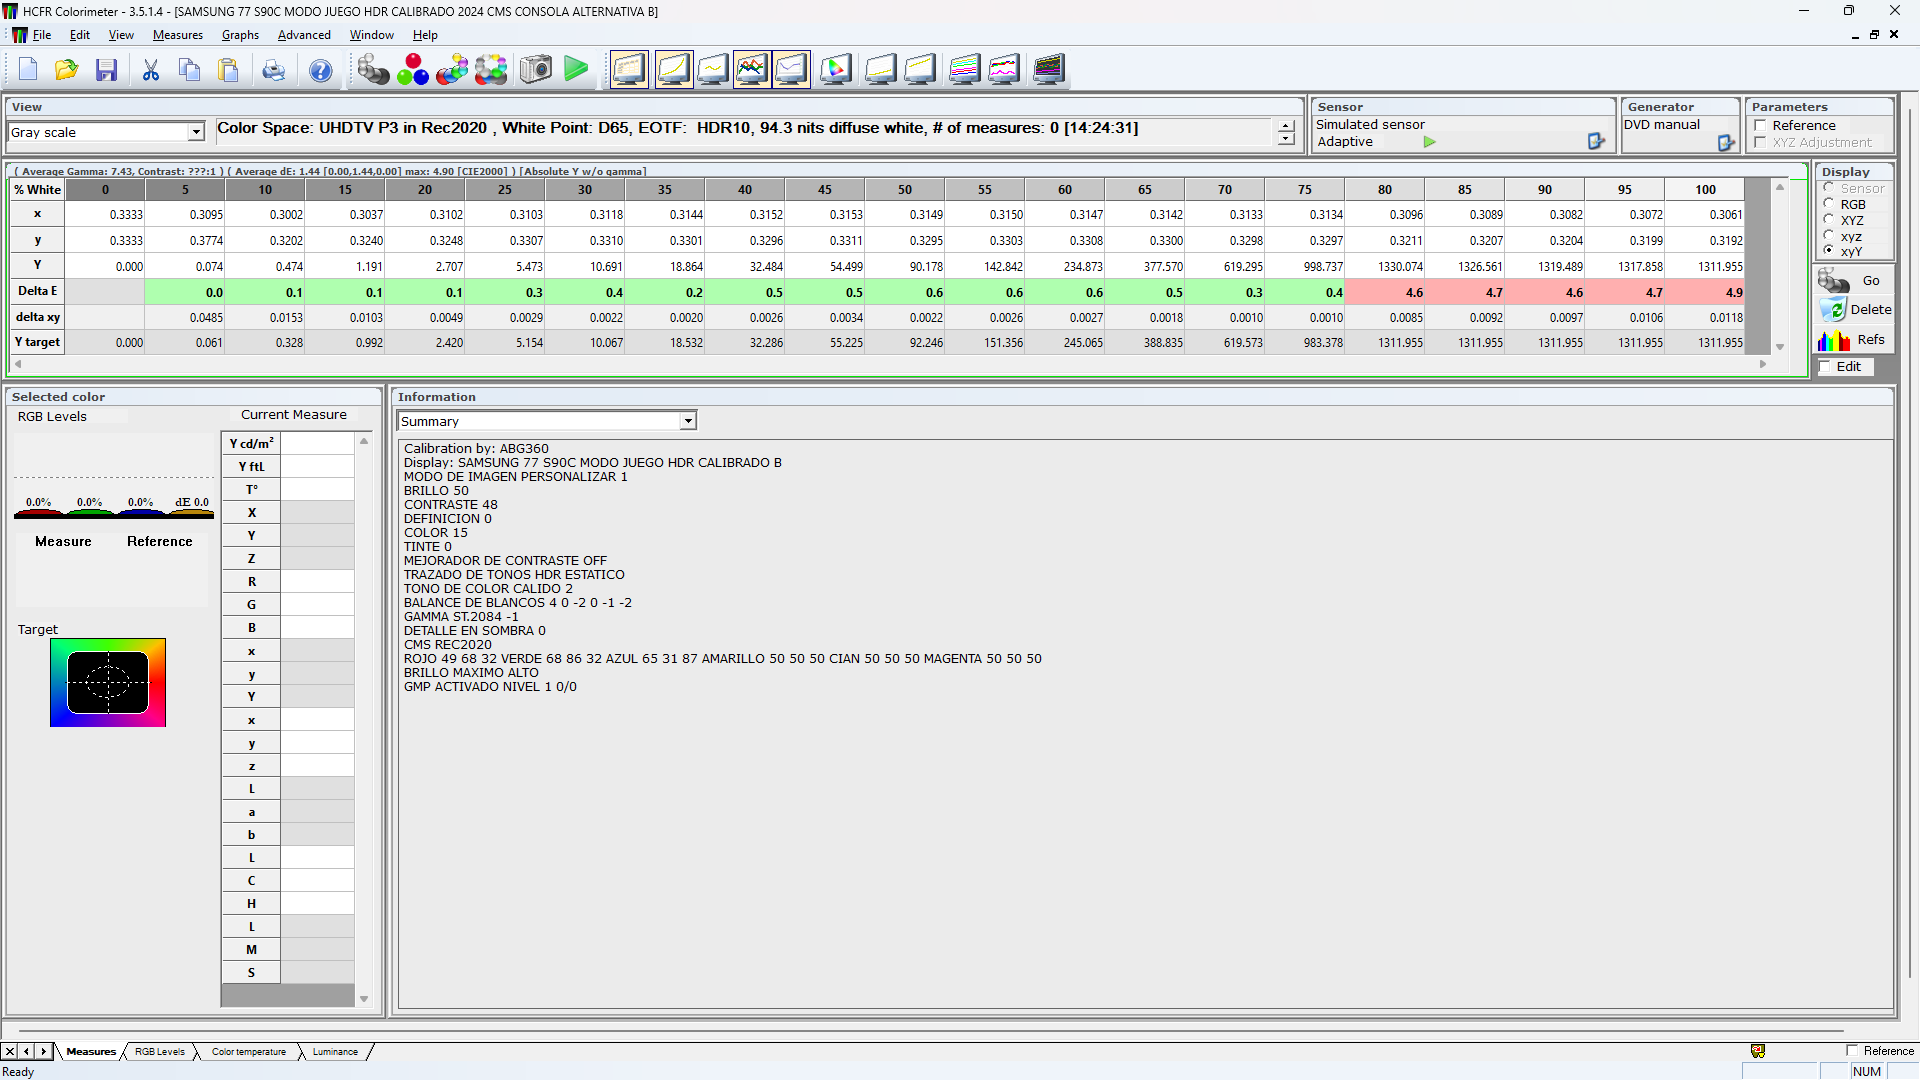Image resolution: width=1920 pixels, height=1080 pixels.
Task: Expand the Measures menu
Action: click(x=177, y=34)
